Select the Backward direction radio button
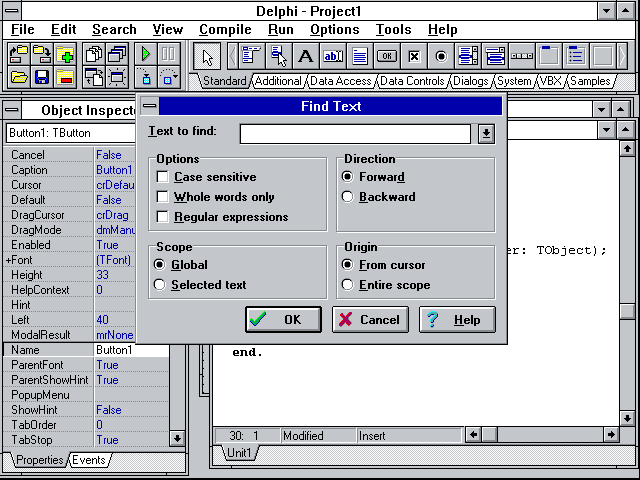The width and height of the screenshot is (640, 480). (348, 197)
